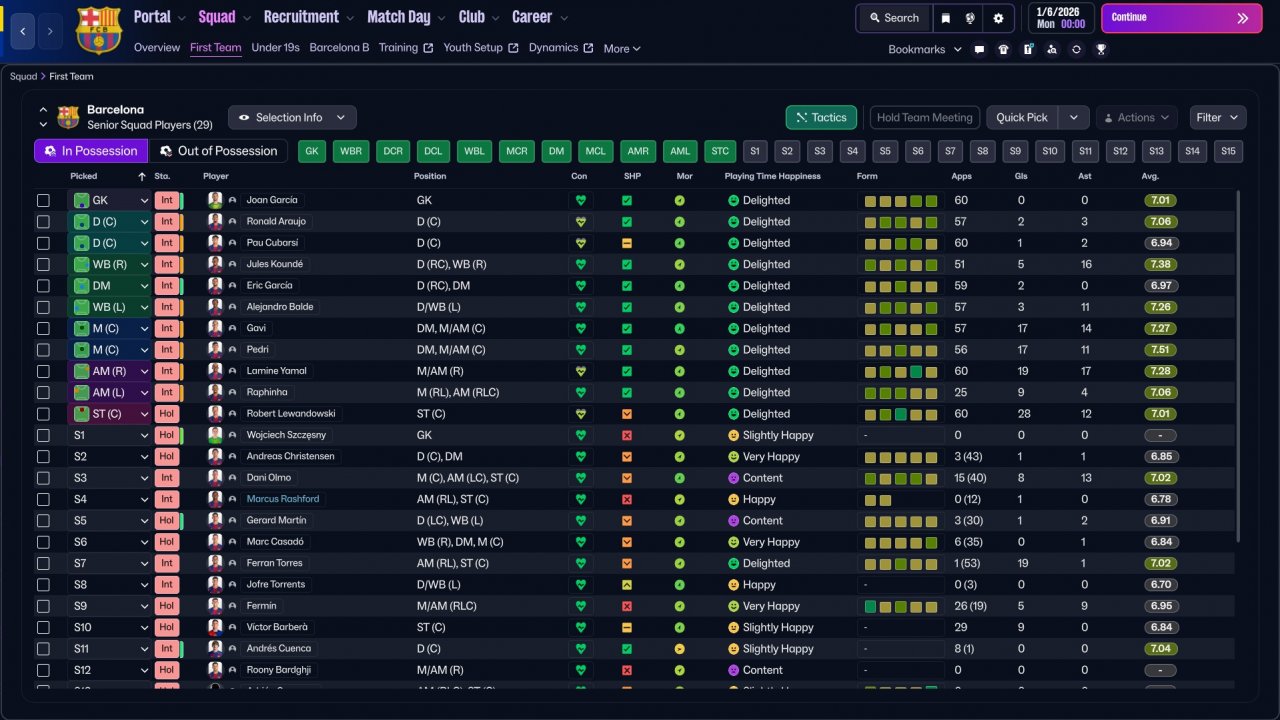Image resolution: width=1280 pixels, height=720 pixels.
Task: Open the Quick Pick arrow dropdown
Action: (x=1073, y=117)
